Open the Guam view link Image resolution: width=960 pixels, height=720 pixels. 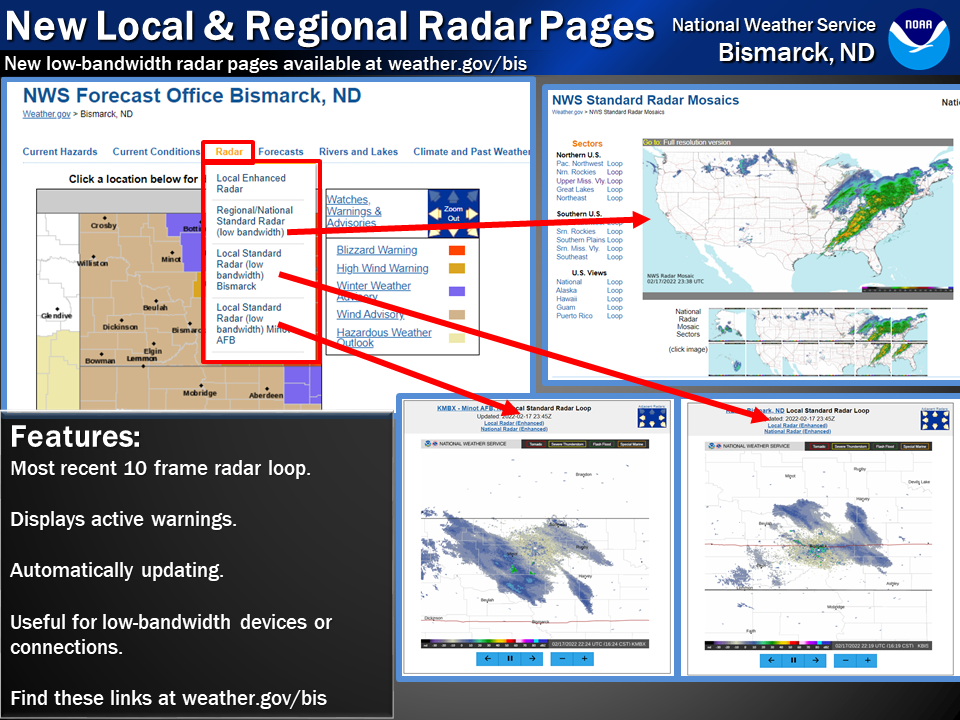tap(566, 307)
